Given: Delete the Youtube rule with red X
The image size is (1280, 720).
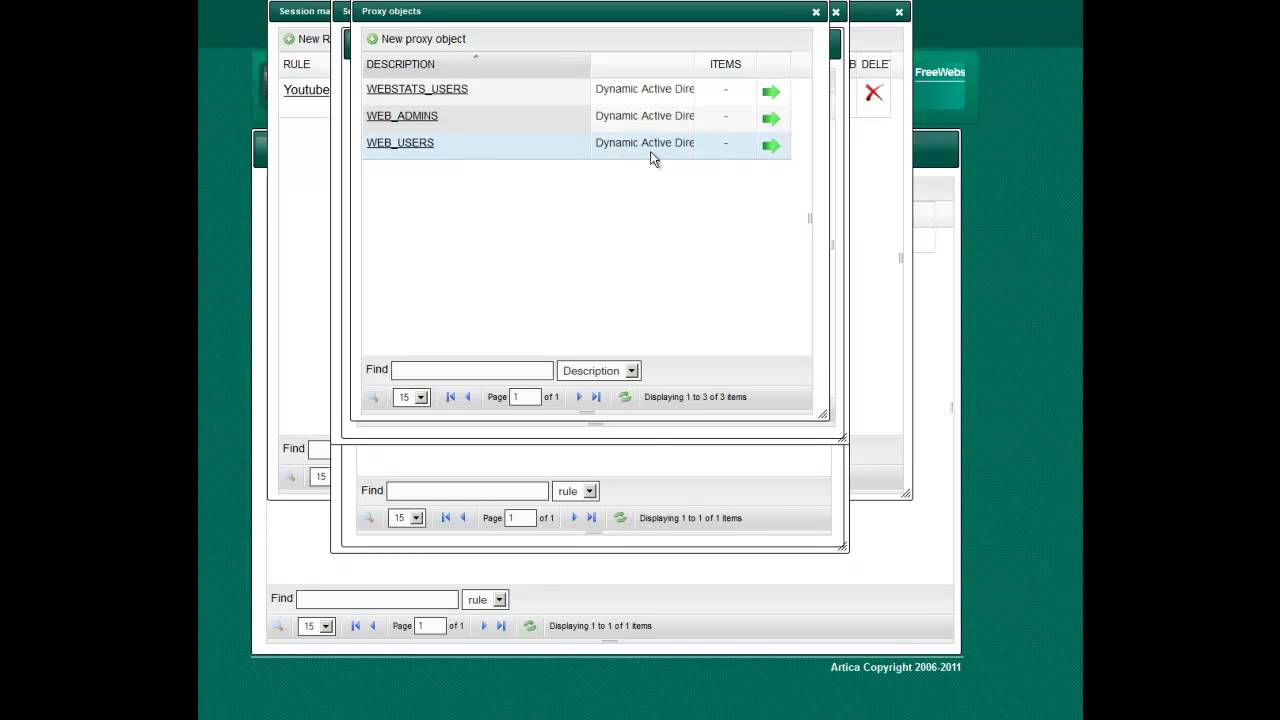Looking at the screenshot, I should [874, 93].
